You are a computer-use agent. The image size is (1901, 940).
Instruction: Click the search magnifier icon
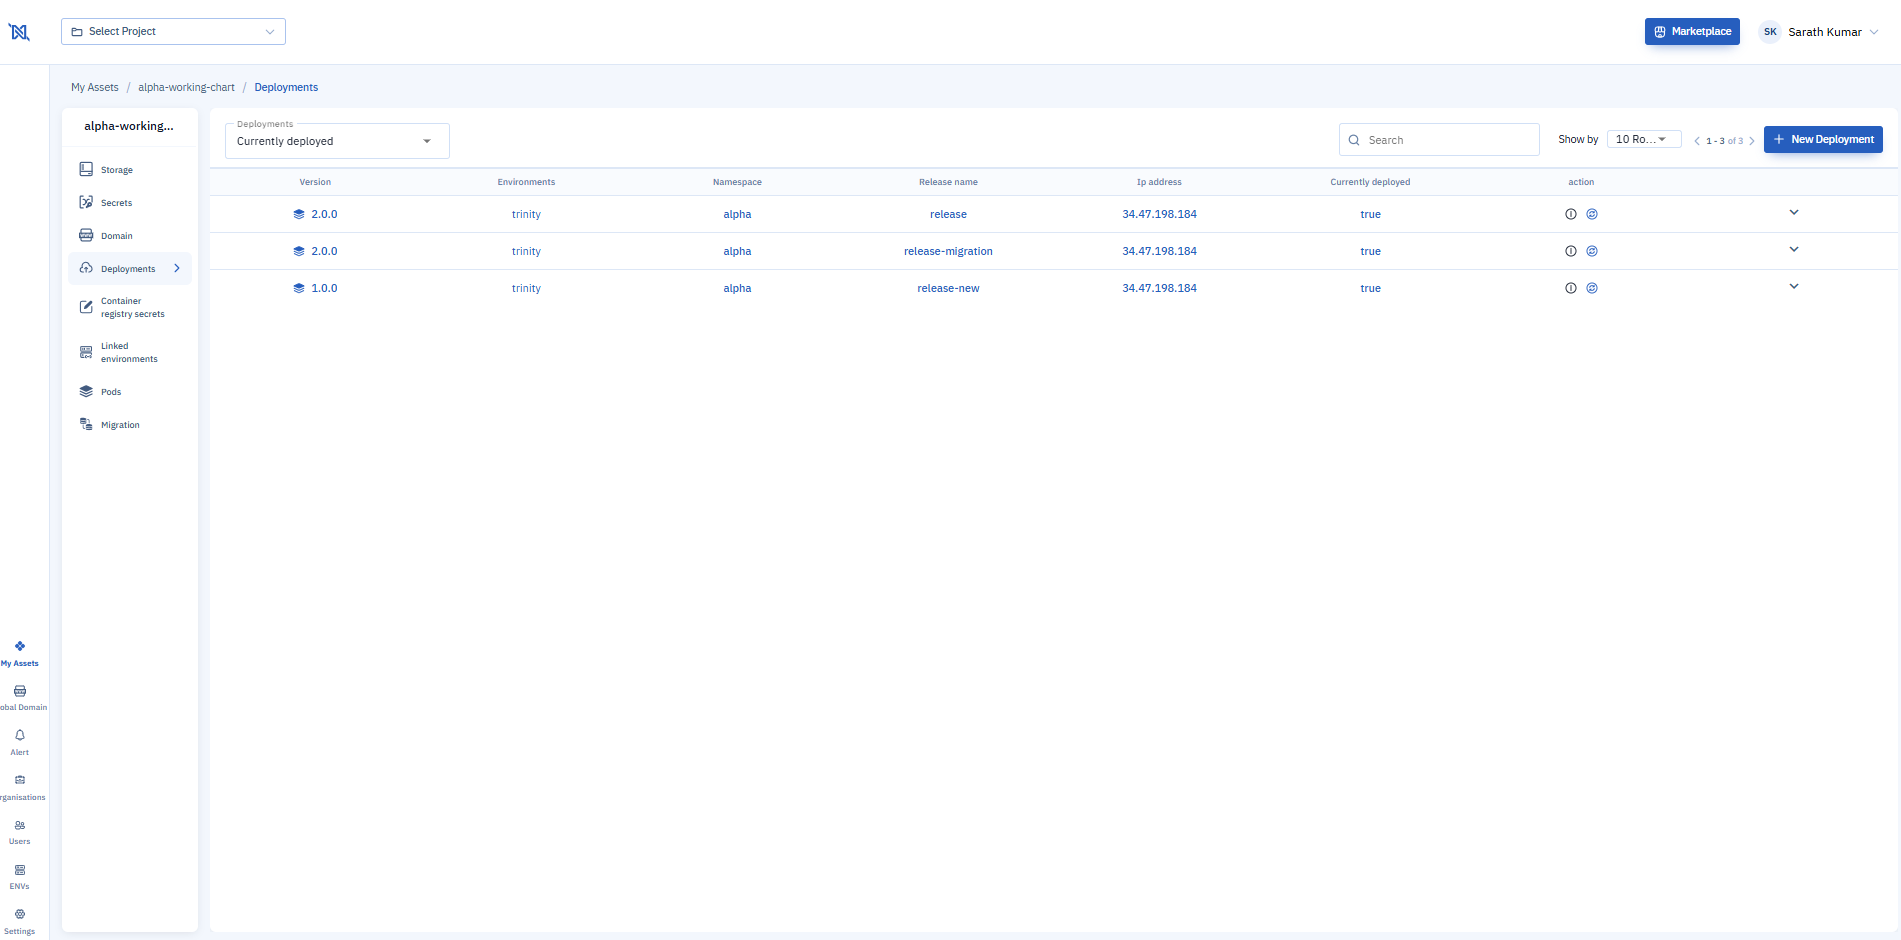point(1354,140)
